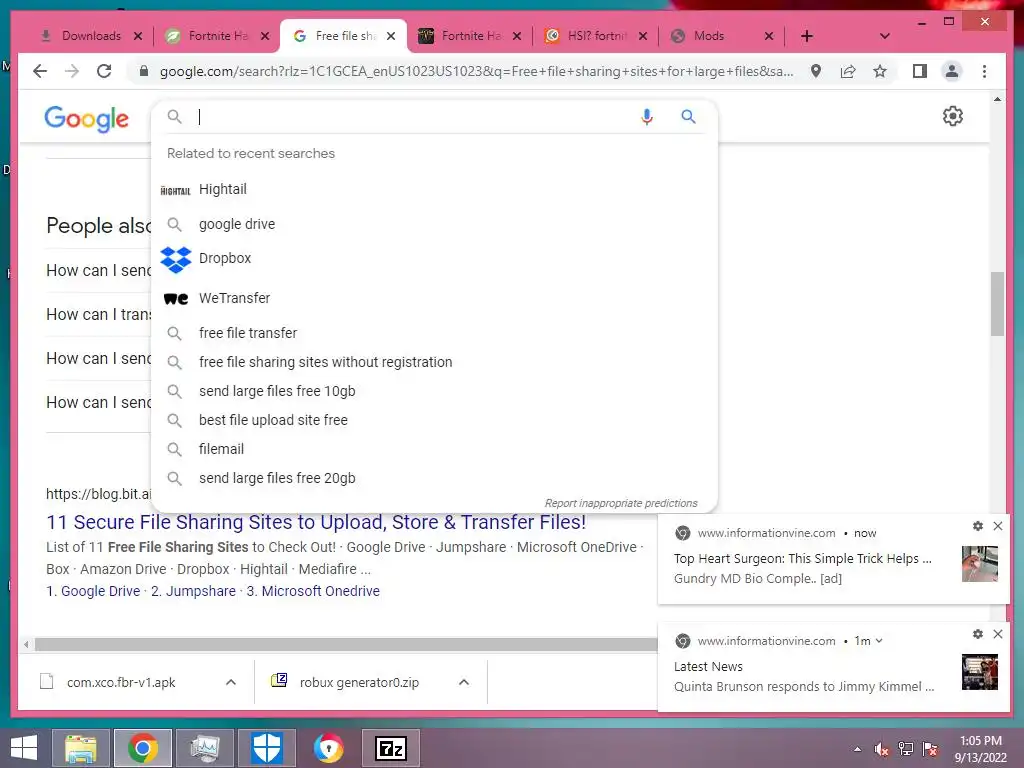Viewport: 1024px width, 768px height.
Task: Click Report inappropriate predictions
Action: click(621, 504)
